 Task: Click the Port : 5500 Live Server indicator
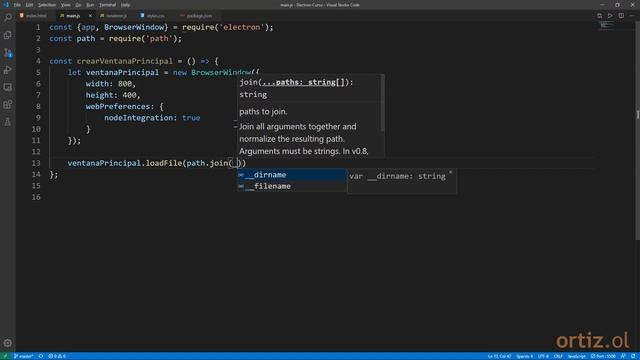pos(603,356)
